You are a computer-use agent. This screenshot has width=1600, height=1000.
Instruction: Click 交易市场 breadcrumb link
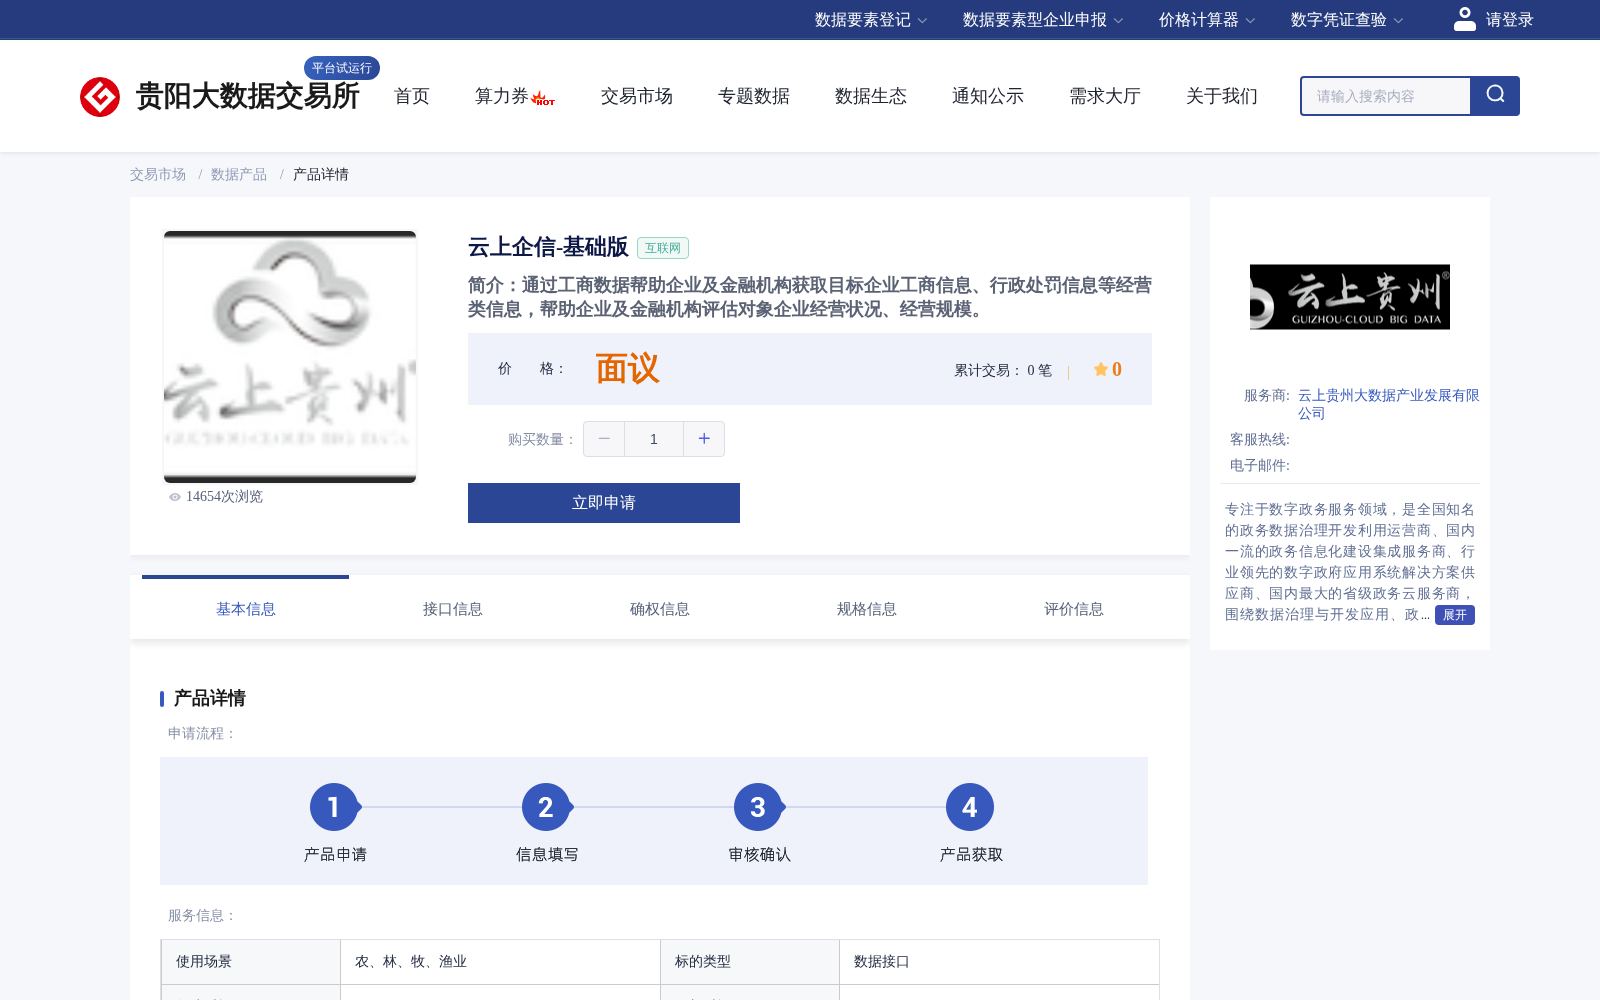(x=158, y=174)
